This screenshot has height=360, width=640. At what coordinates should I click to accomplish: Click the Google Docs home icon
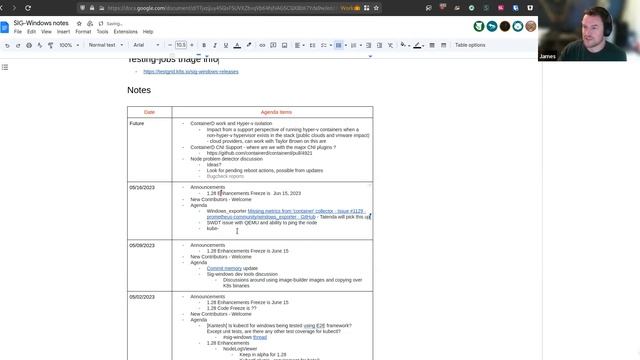[4, 27]
